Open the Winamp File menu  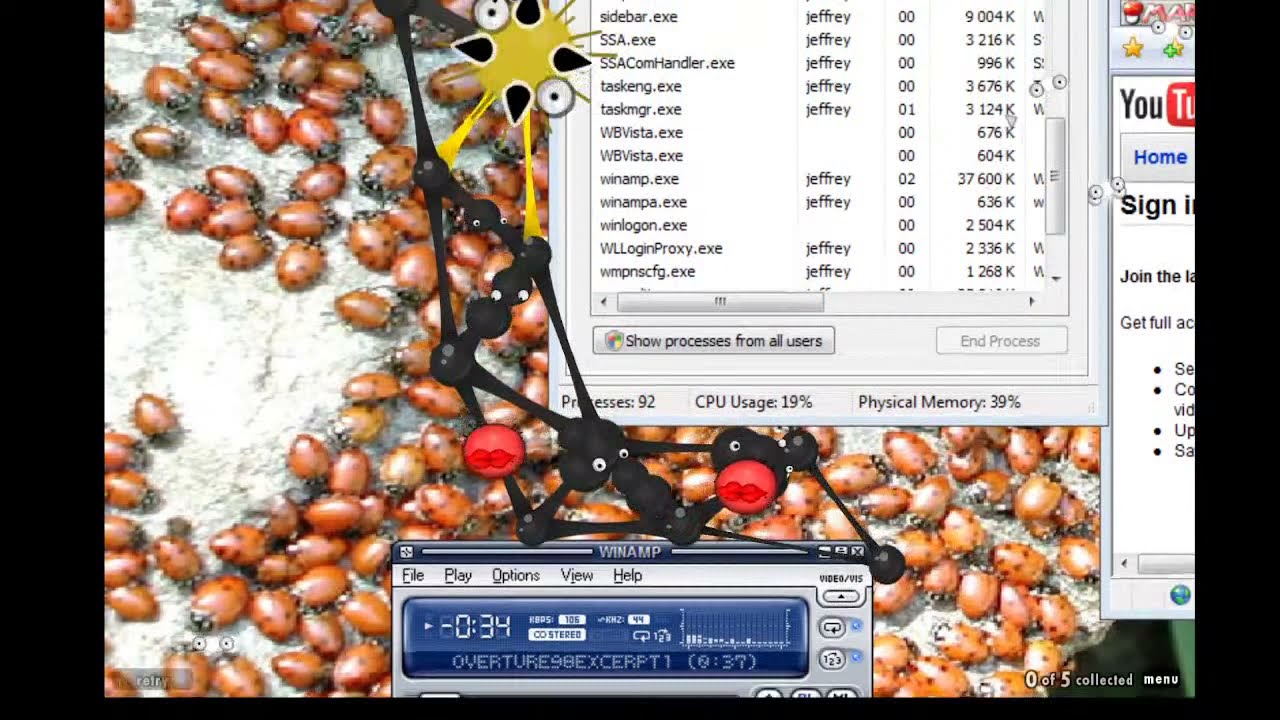413,575
